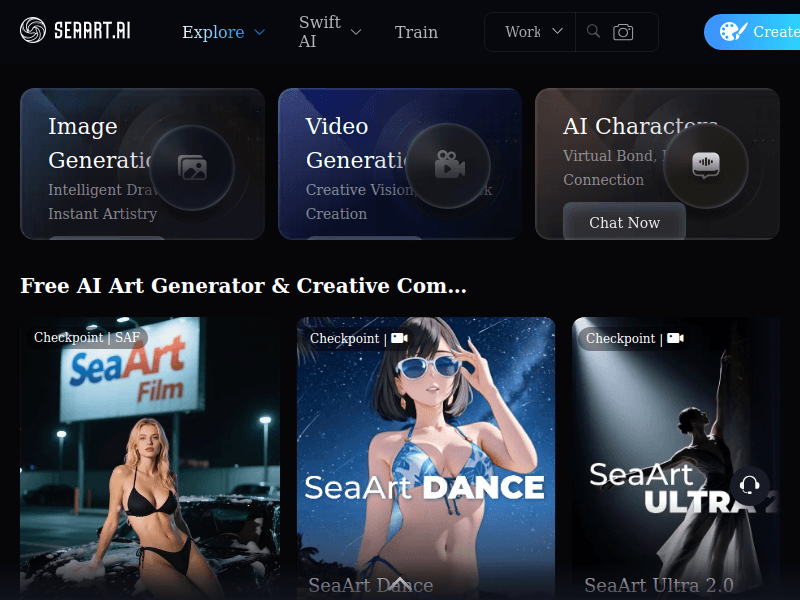Go to the Train page
The height and width of the screenshot is (600, 800).
(x=416, y=32)
